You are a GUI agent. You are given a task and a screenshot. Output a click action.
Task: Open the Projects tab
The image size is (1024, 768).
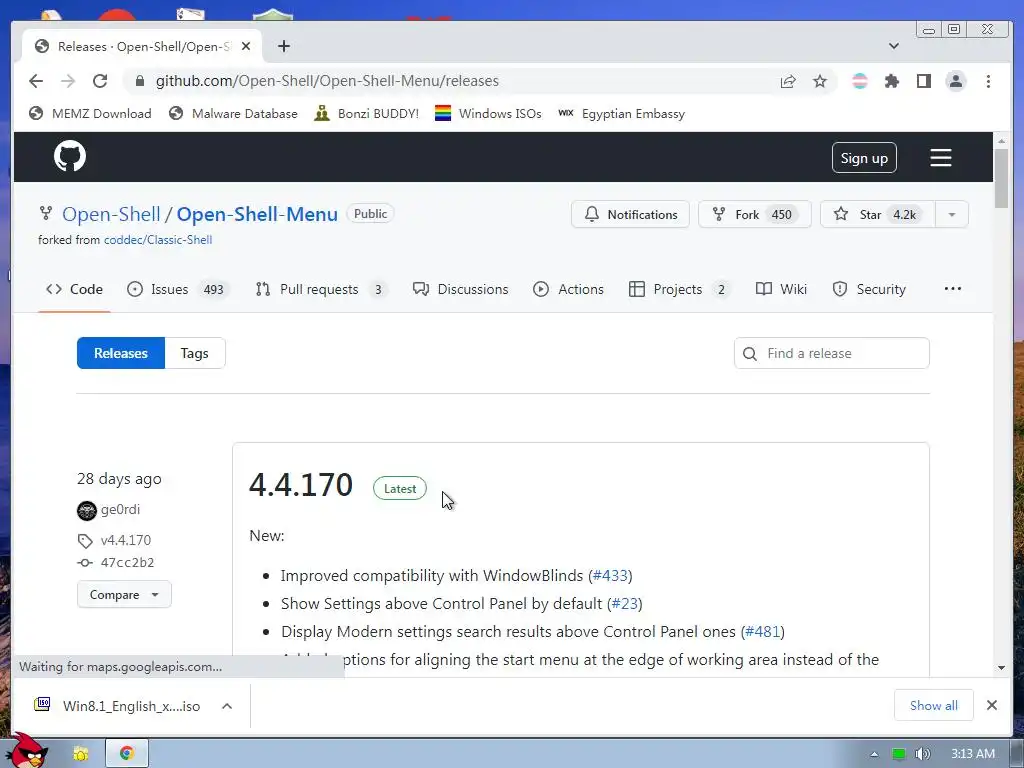[x=679, y=289]
